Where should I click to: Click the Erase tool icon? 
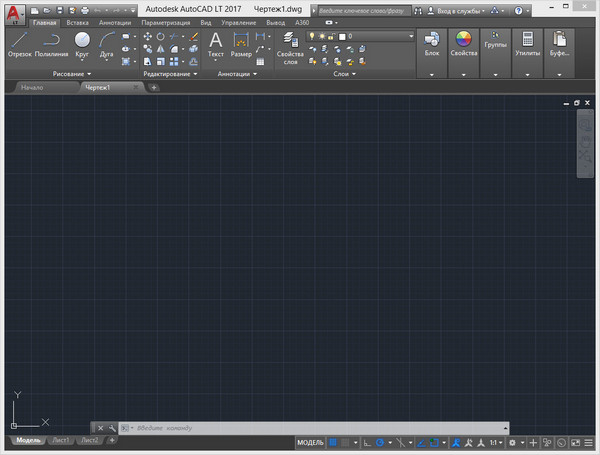[x=194, y=36]
